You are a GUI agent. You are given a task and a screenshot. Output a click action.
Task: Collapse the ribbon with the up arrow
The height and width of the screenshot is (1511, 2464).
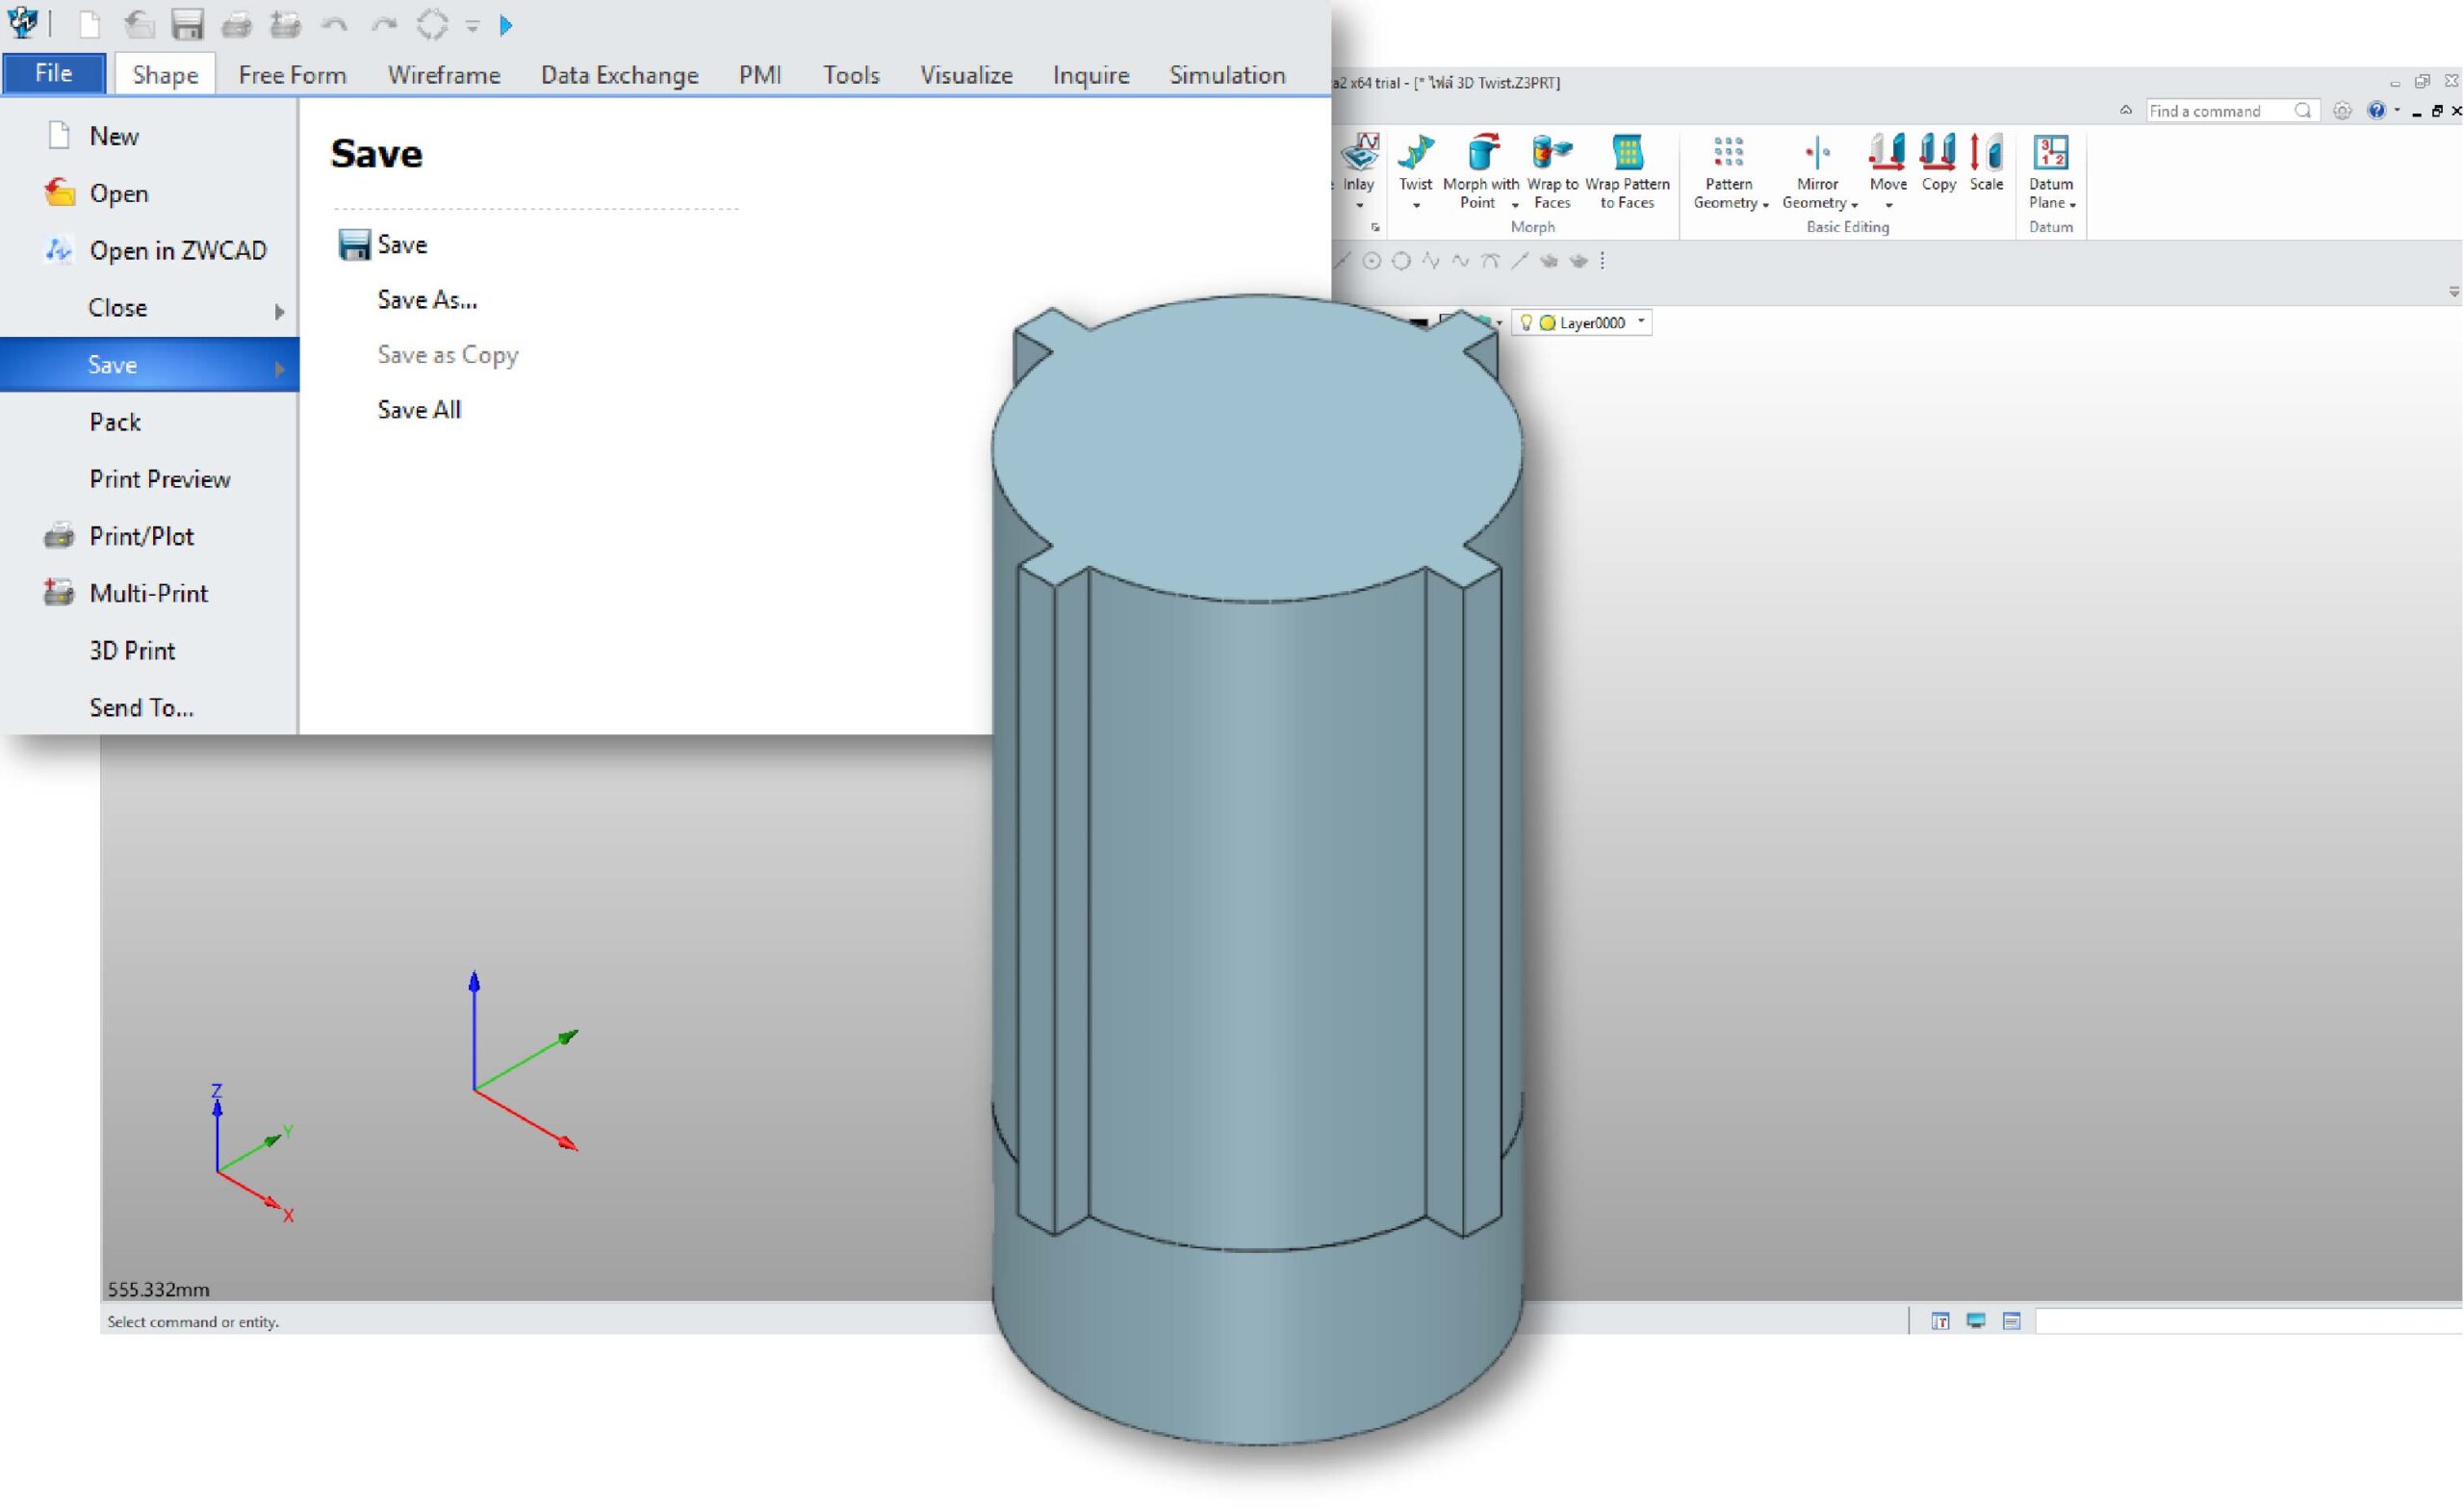pyautogui.click(x=2126, y=110)
